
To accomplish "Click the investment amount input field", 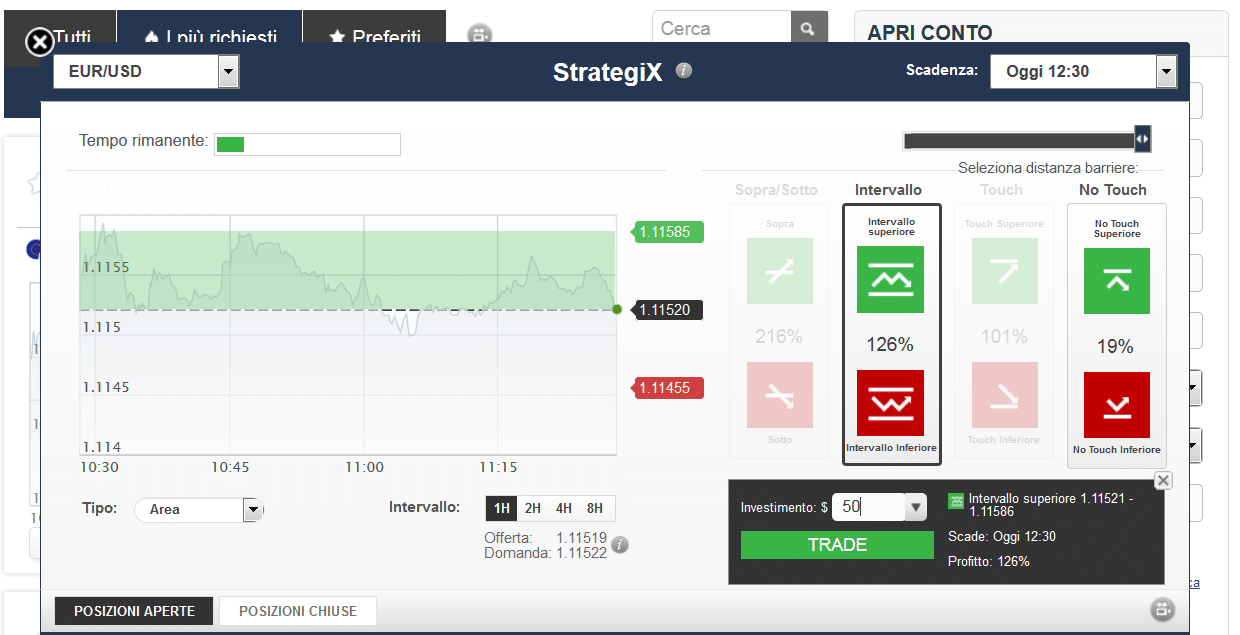I will point(869,508).
